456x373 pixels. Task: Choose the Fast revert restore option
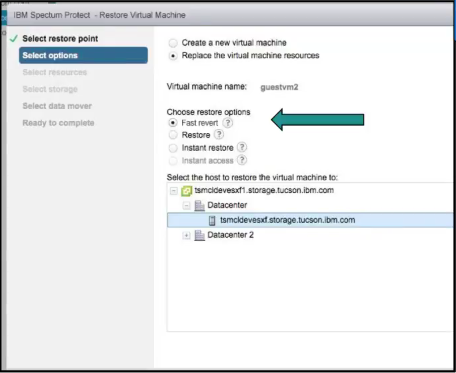pyautogui.click(x=173, y=123)
